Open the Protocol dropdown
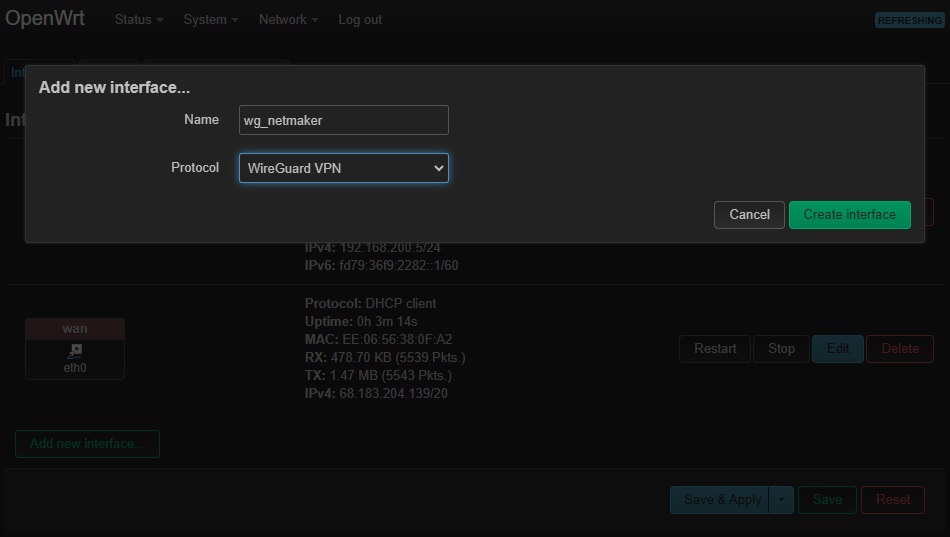This screenshot has width=950, height=537. (343, 168)
